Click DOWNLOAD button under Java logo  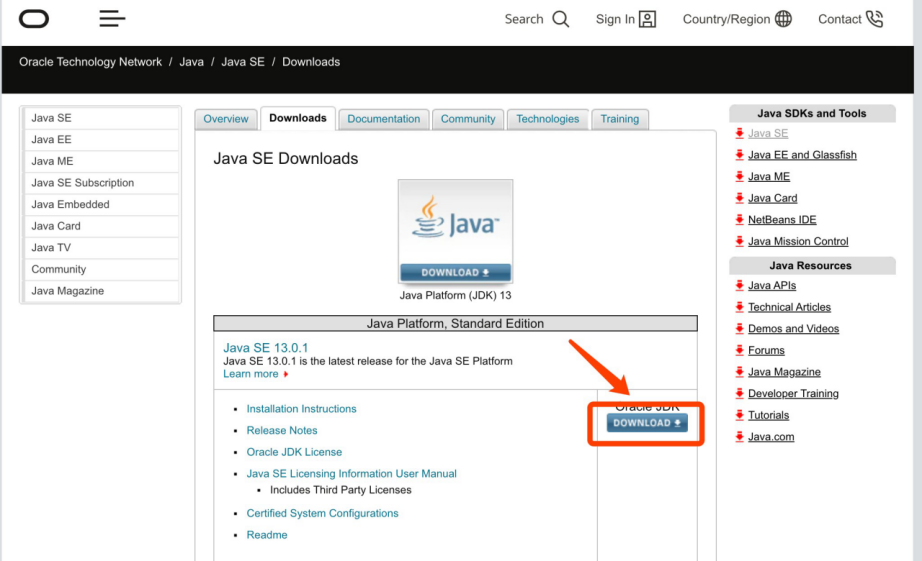coord(455,272)
